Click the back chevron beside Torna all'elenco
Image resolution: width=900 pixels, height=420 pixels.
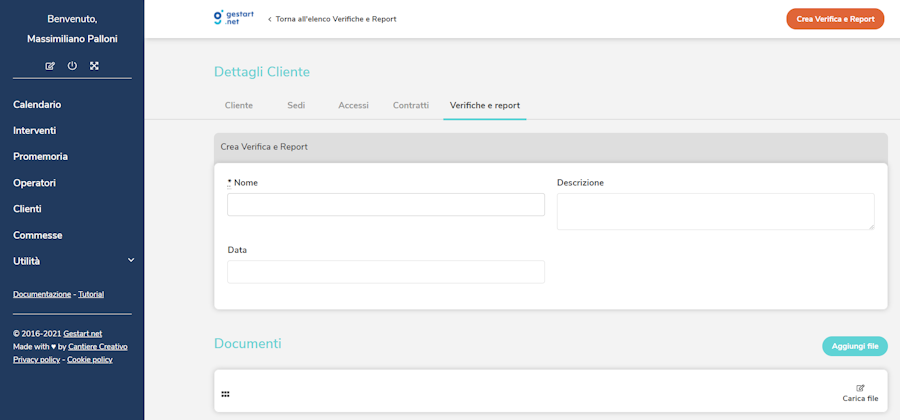269,19
